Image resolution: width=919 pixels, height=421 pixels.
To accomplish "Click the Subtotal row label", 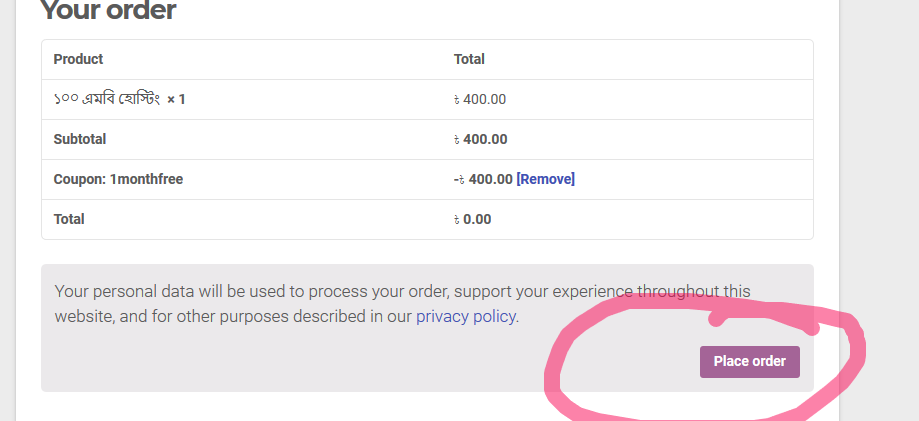I will [79, 139].
